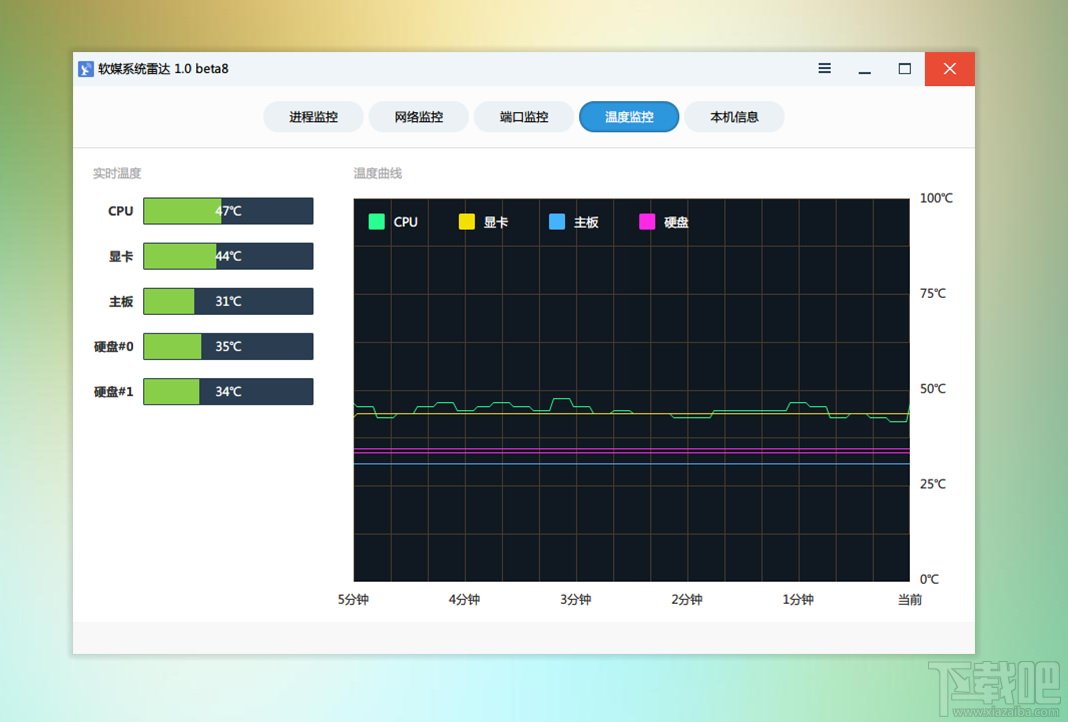The width and height of the screenshot is (1068, 722).
Task: Maximize the 软媒系统雷达 window
Action: [905, 68]
